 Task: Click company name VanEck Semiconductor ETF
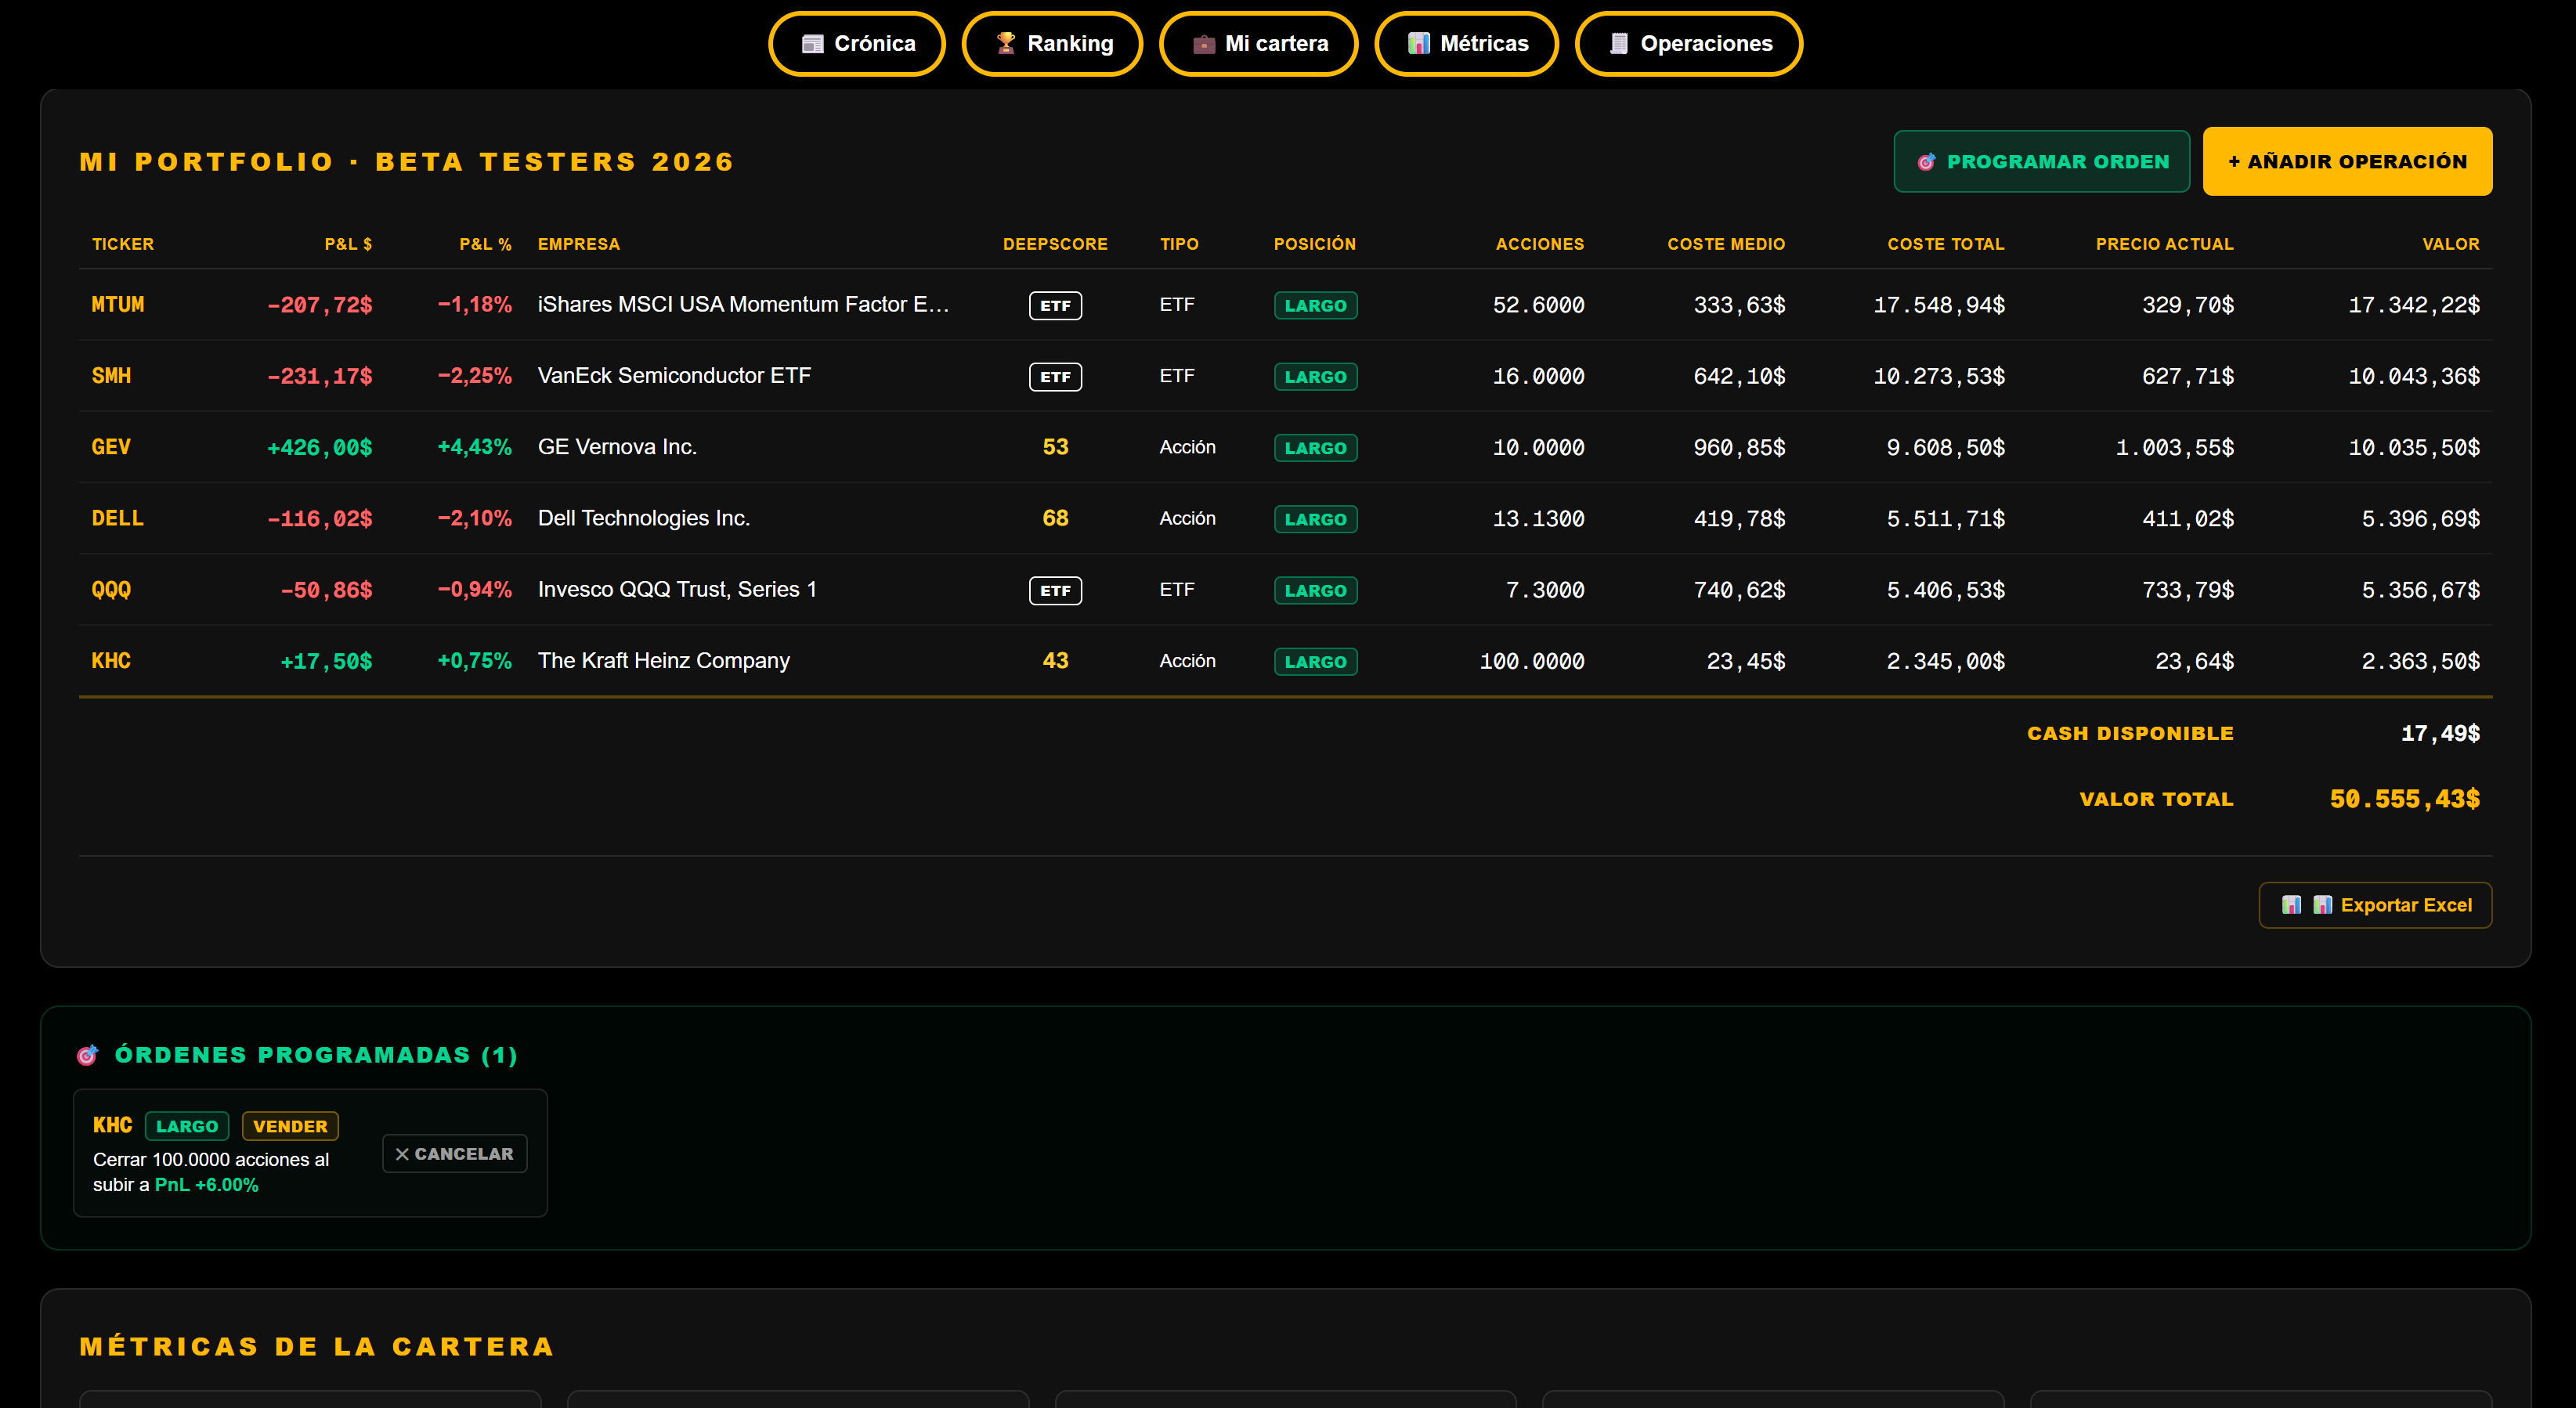[x=674, y=376]
